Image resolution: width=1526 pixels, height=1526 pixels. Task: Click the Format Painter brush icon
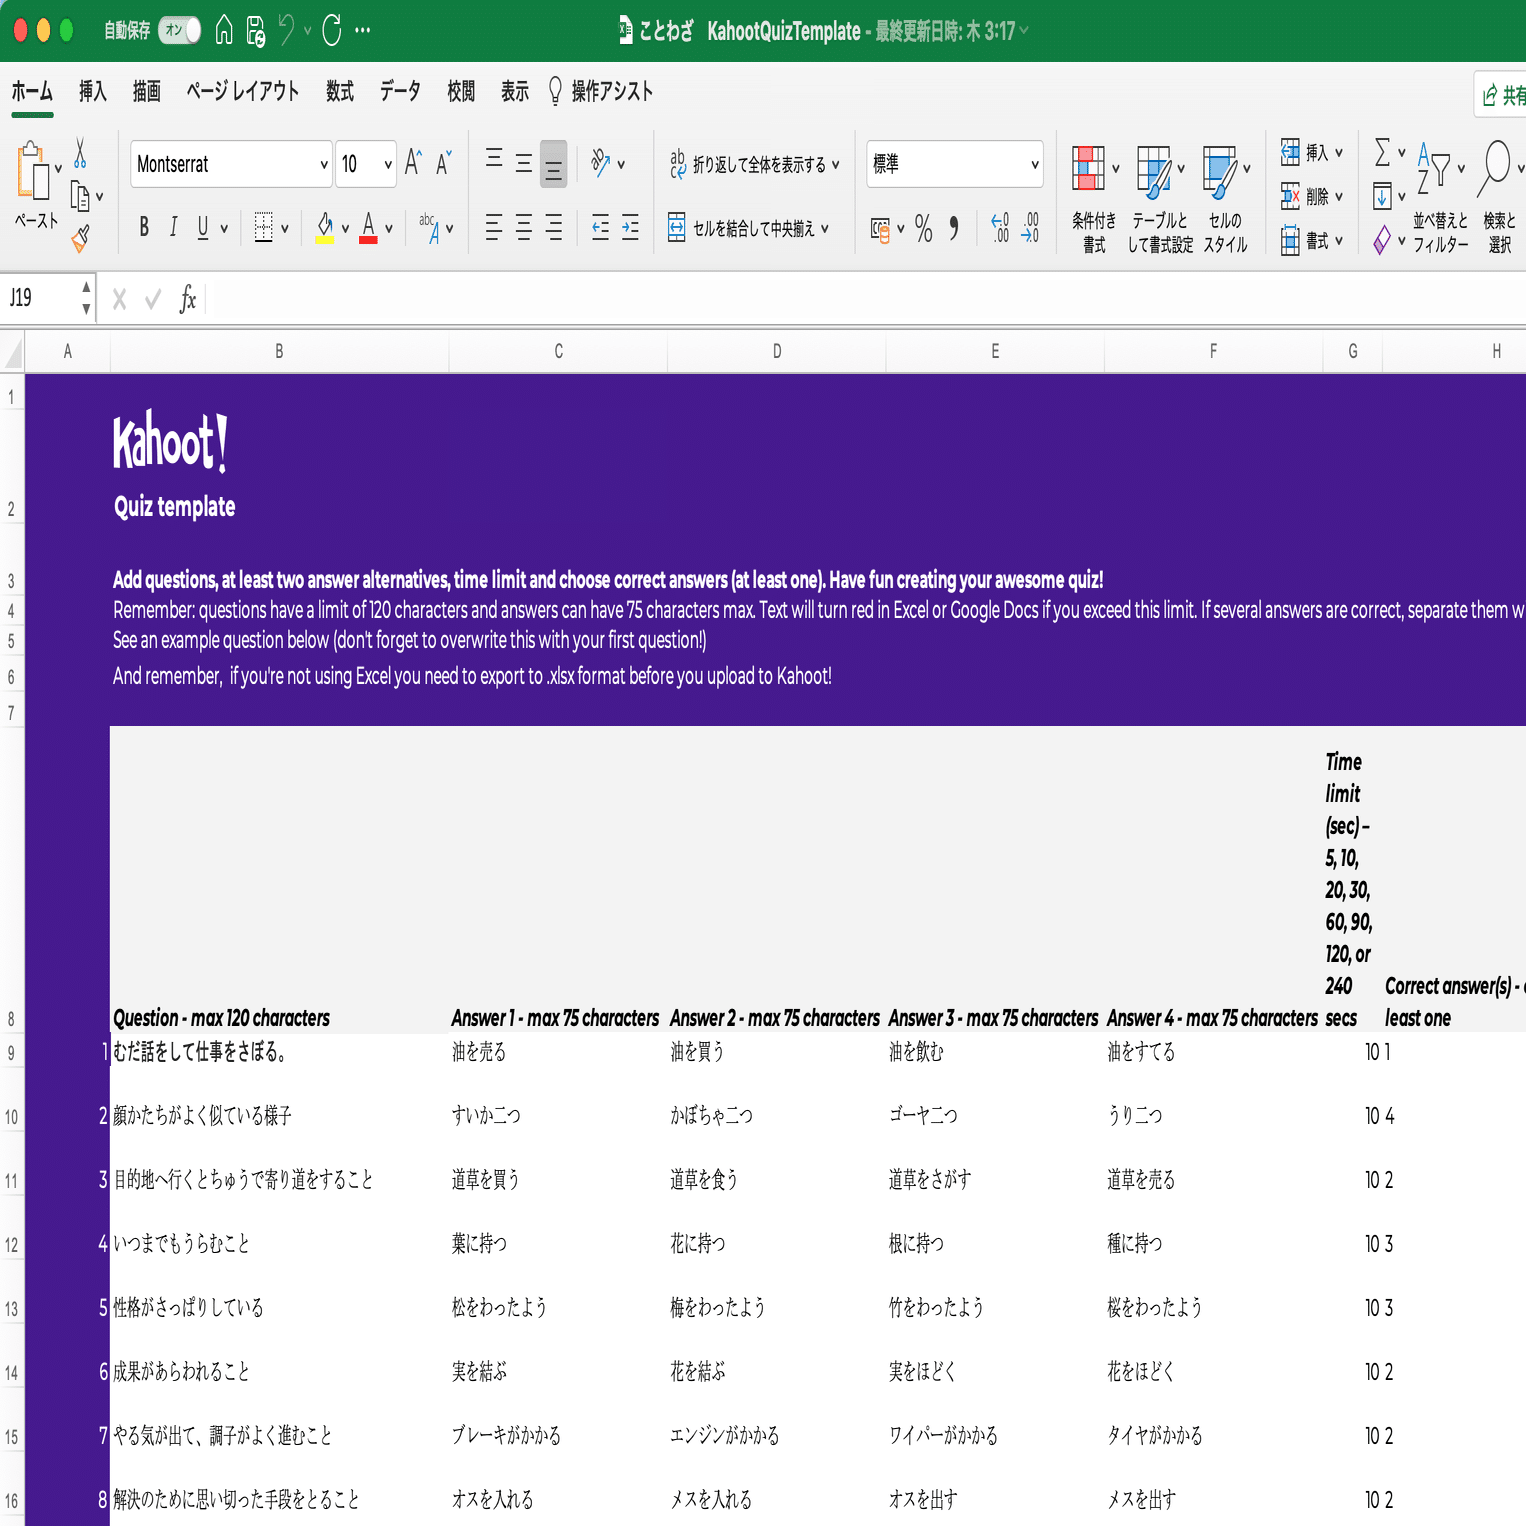point(81,239)
